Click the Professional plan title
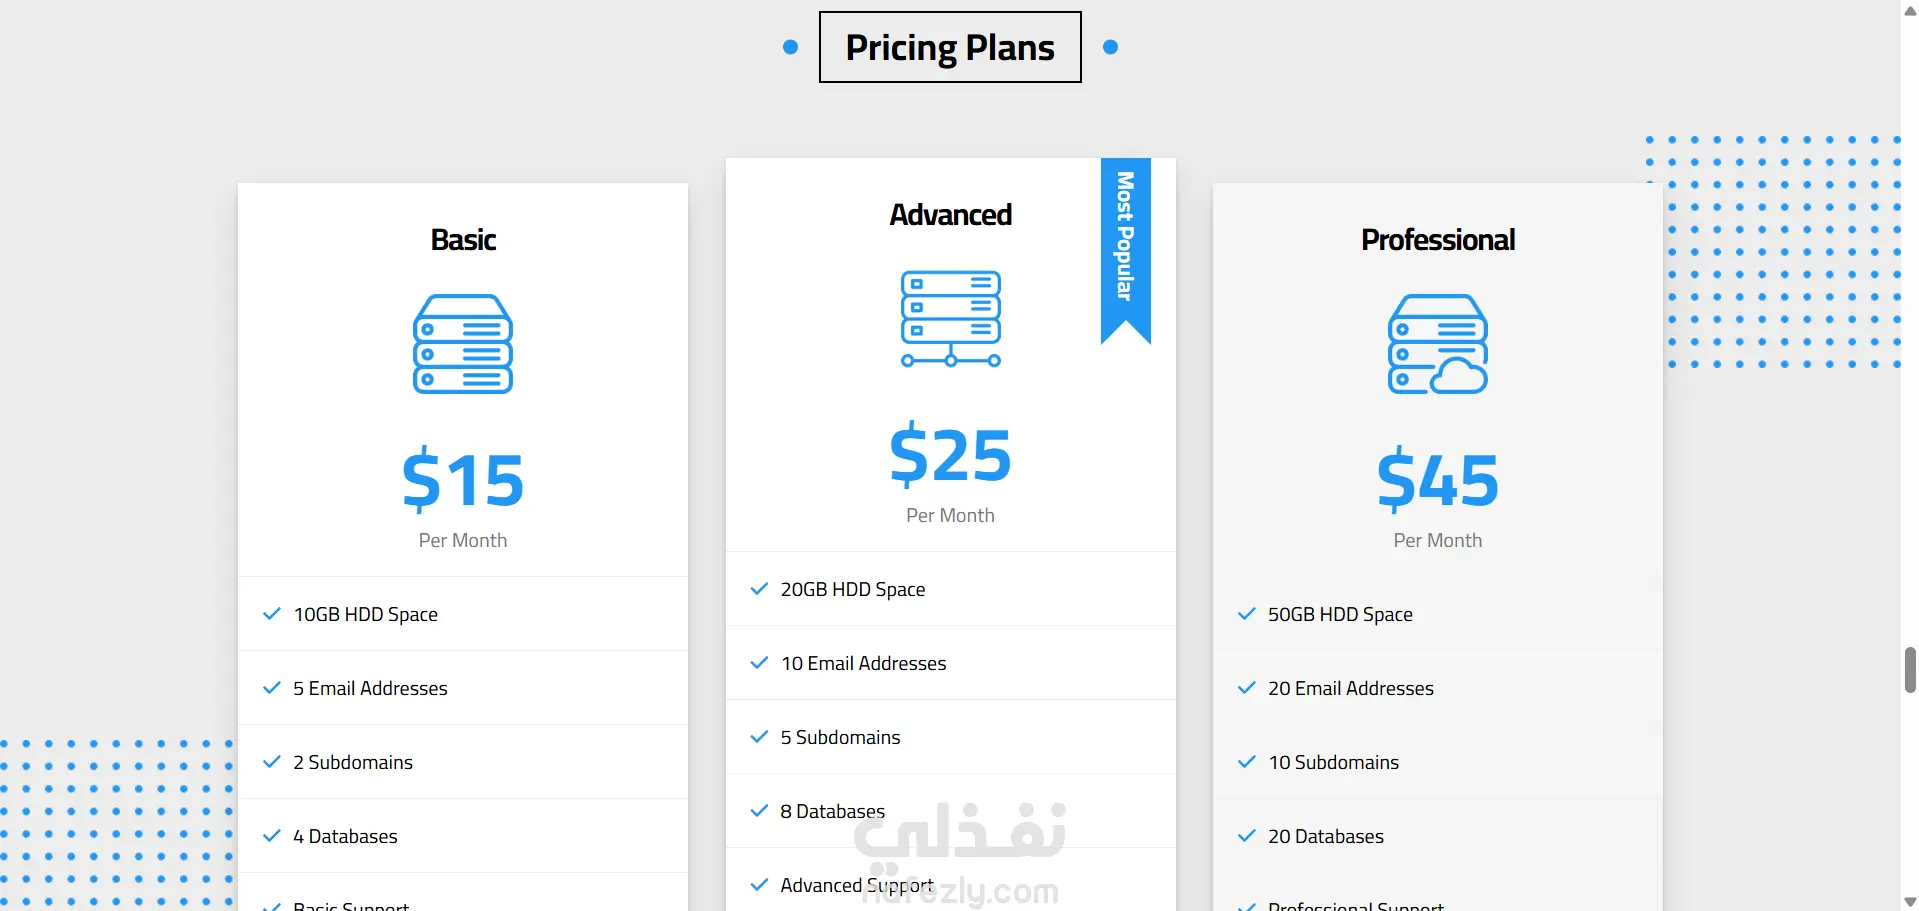This screenshot has height=911, width=1919. click(x=1438, y=240)
